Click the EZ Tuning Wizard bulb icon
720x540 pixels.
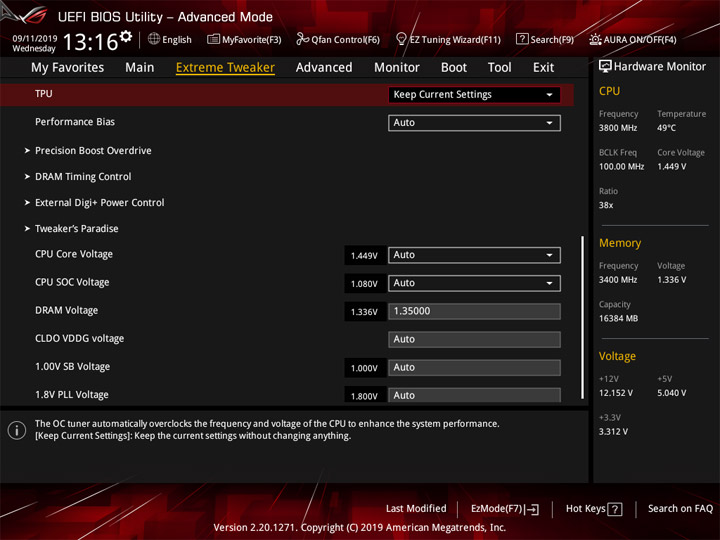(401, 39)
